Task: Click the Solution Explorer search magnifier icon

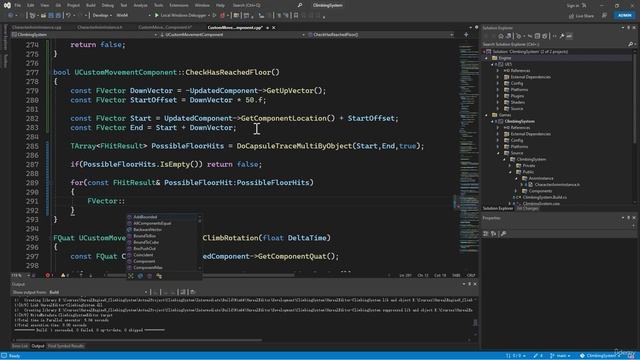Action: click(x=630, y=44)
